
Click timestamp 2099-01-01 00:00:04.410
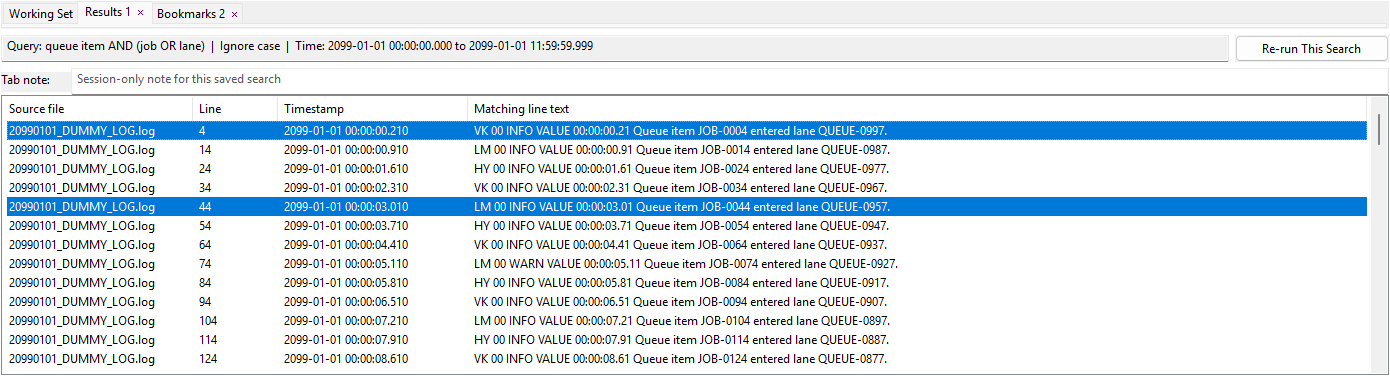click(346, 245)
